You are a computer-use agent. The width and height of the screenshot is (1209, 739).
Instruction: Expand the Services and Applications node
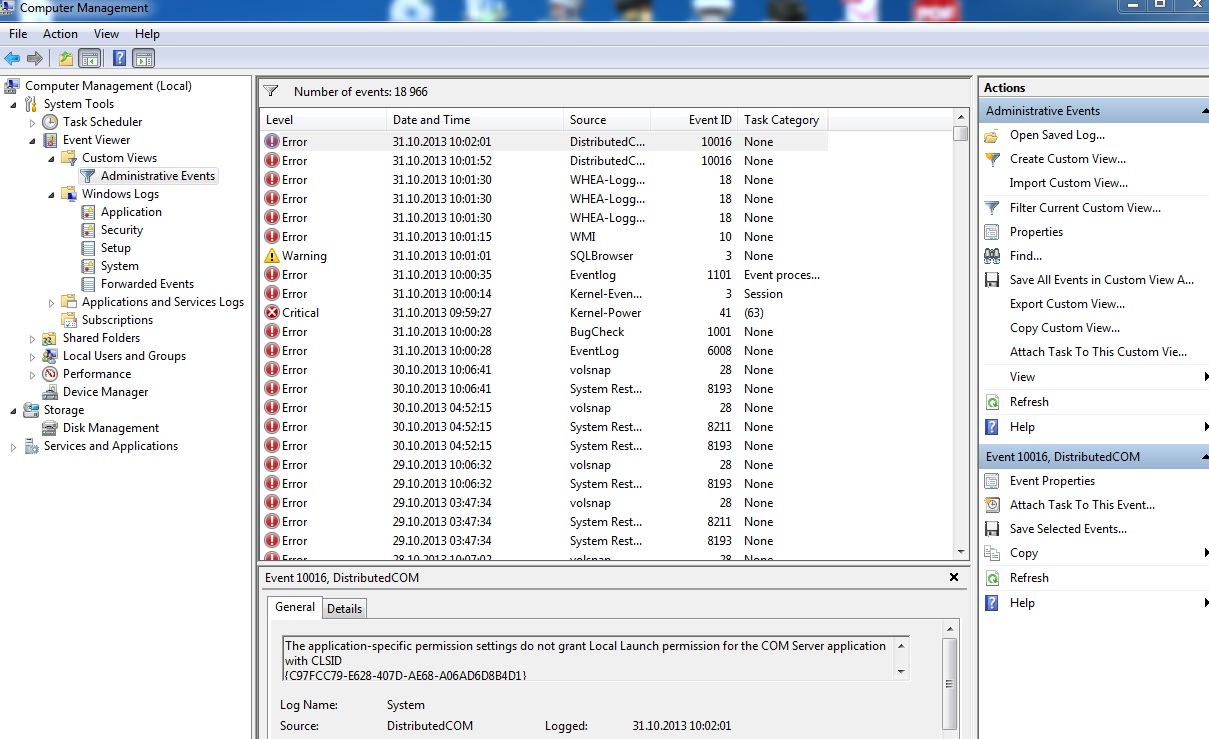tap(14, 446)
